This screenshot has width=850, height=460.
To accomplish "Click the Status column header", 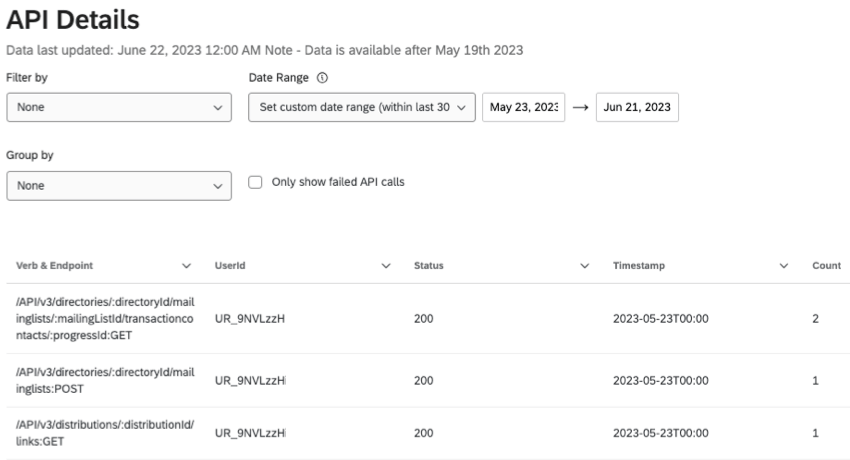I will (429, 265).
